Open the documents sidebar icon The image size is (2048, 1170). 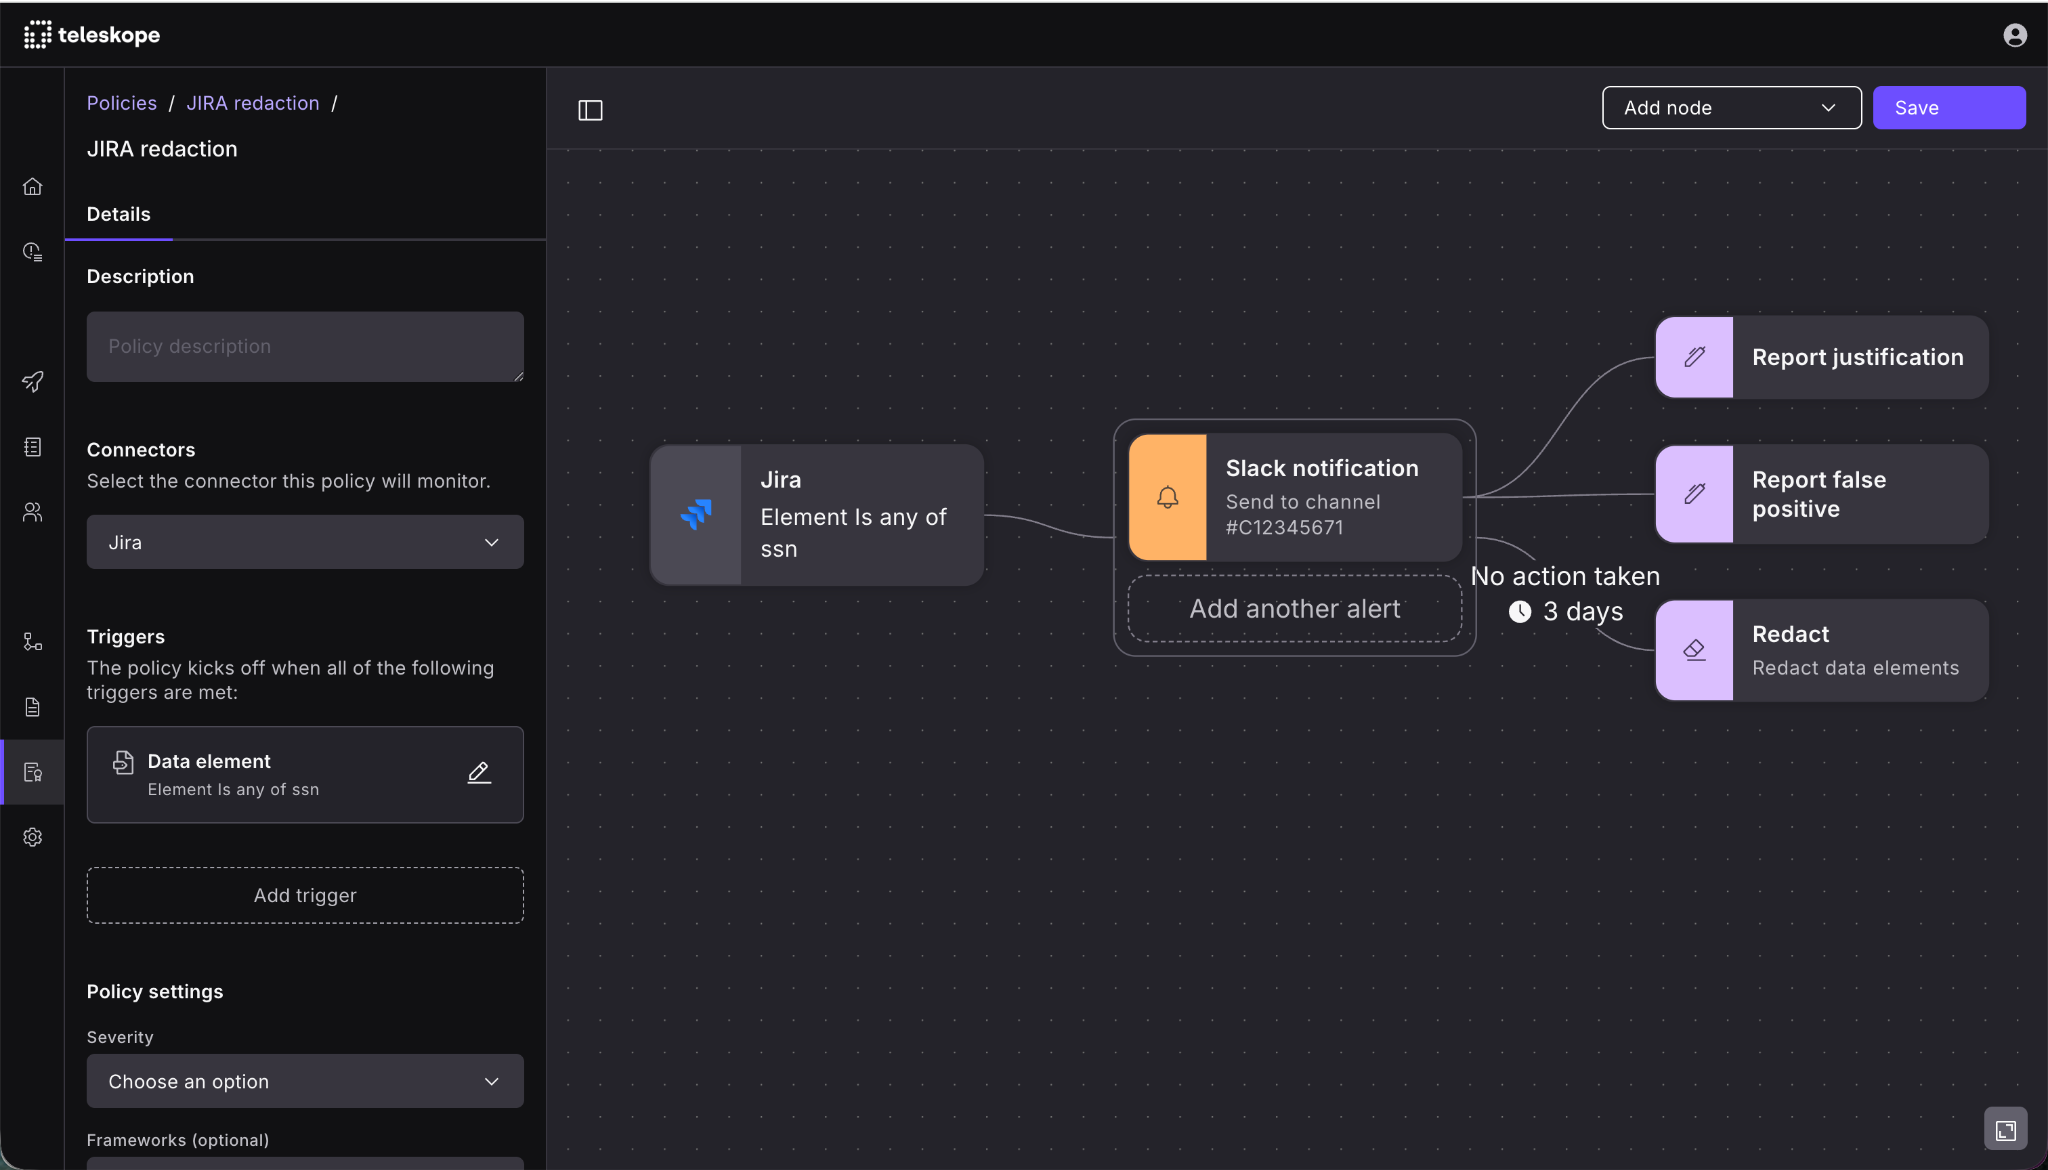coord(33,707)
